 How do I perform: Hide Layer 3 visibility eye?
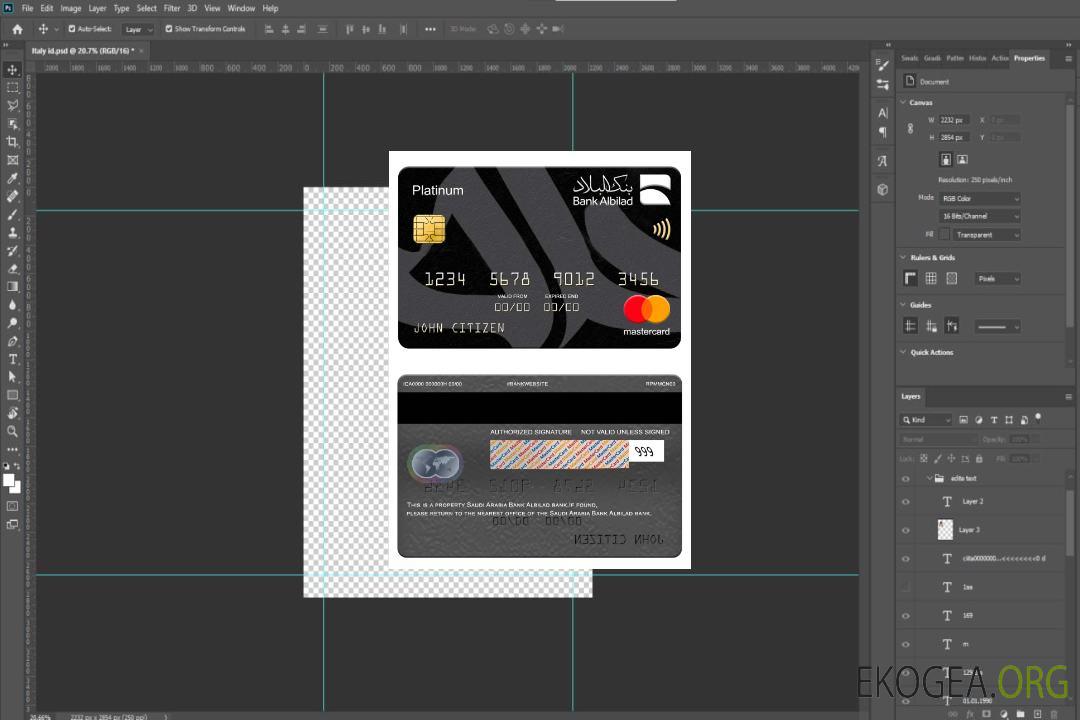coord(906,530)
